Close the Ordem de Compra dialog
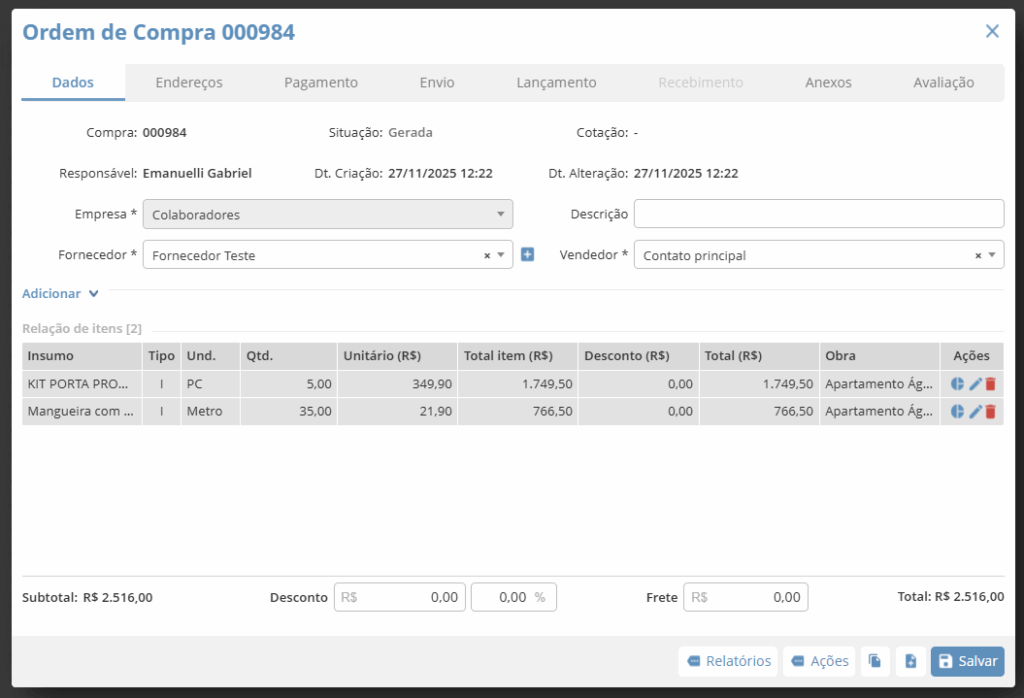 pos(992,31)
